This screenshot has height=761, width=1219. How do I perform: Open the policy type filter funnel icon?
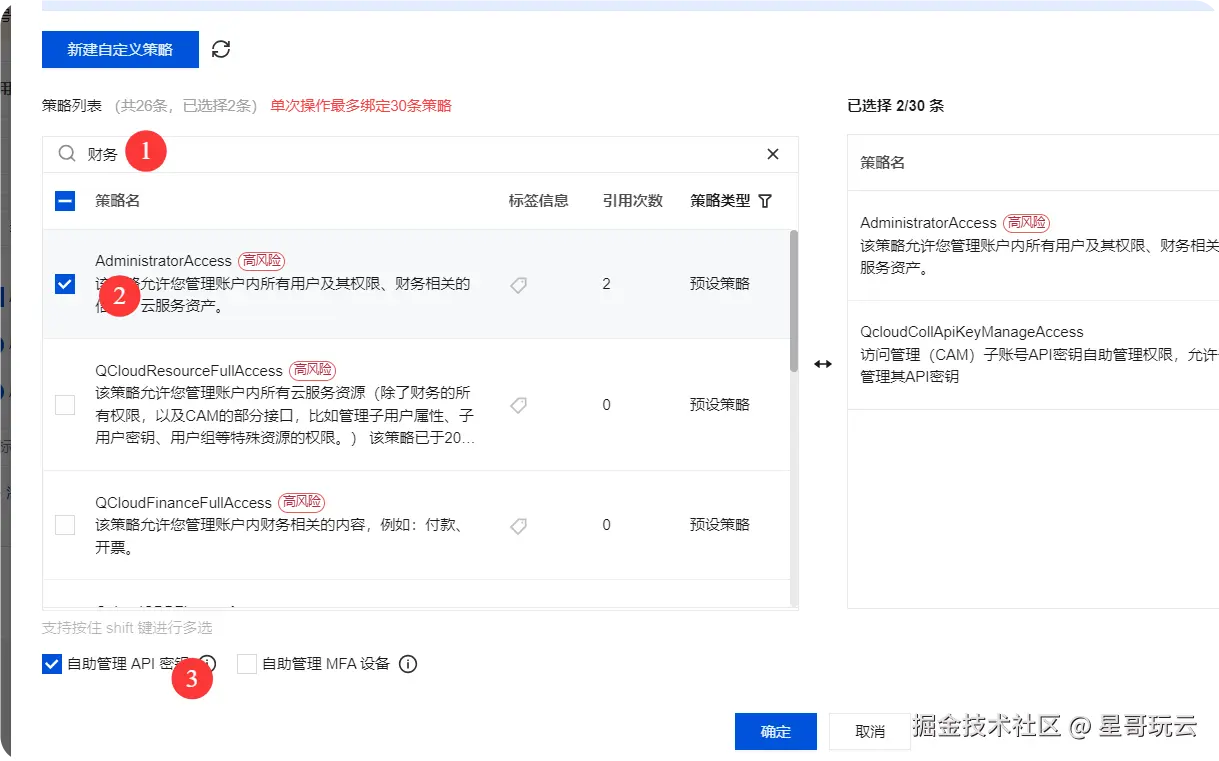(x=765, y=201)
